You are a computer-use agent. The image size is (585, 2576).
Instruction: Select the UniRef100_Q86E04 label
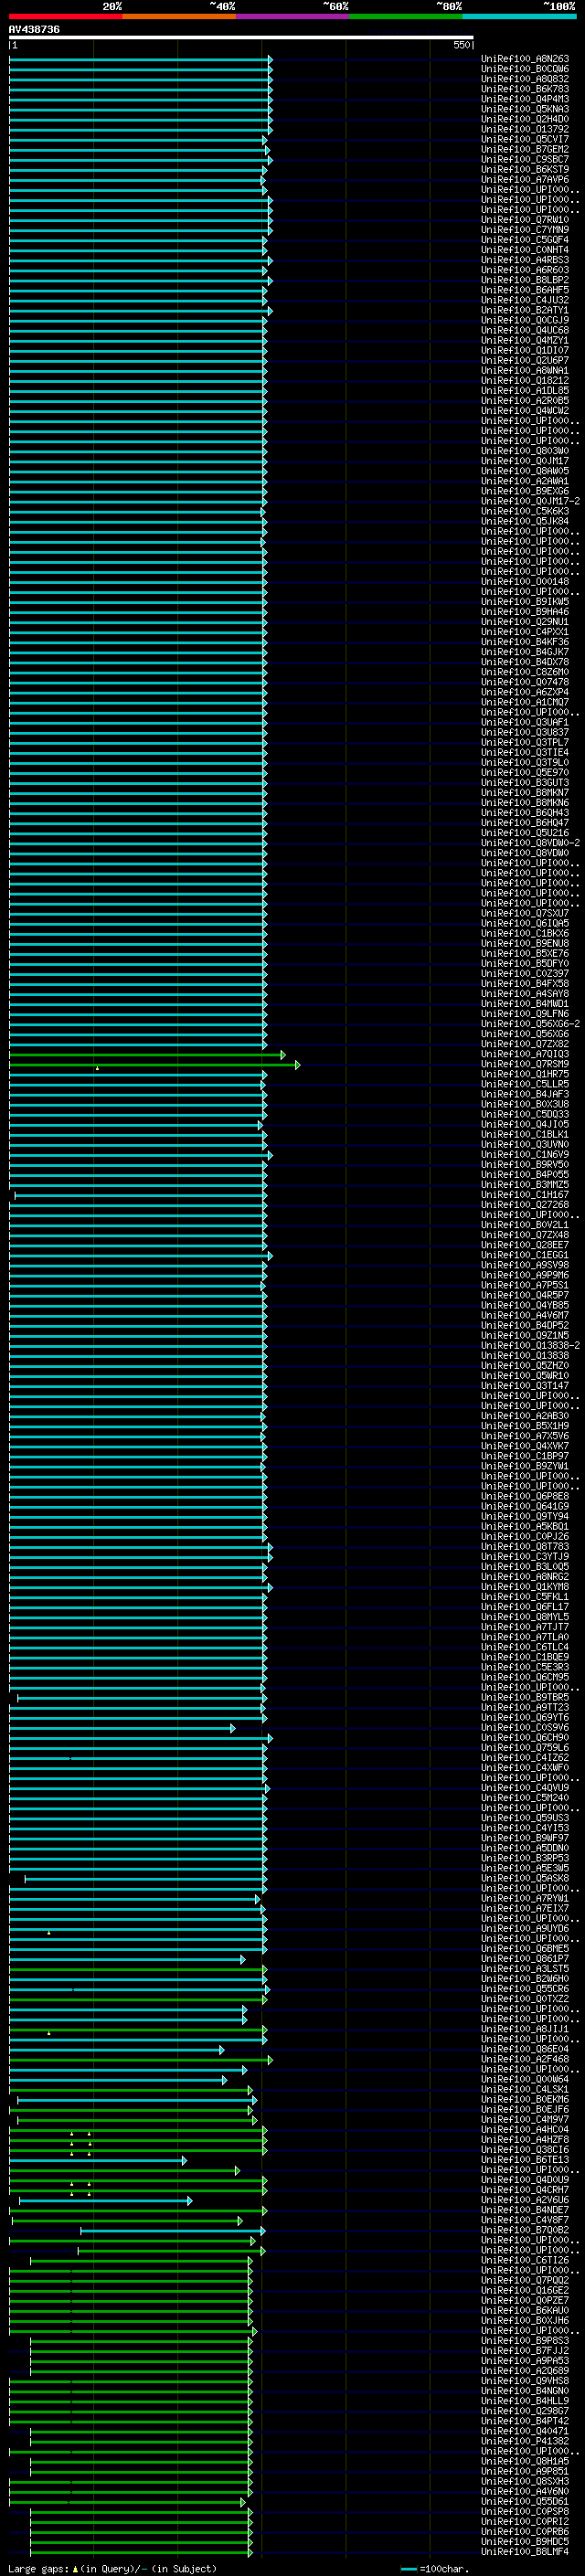point(525,2050)
